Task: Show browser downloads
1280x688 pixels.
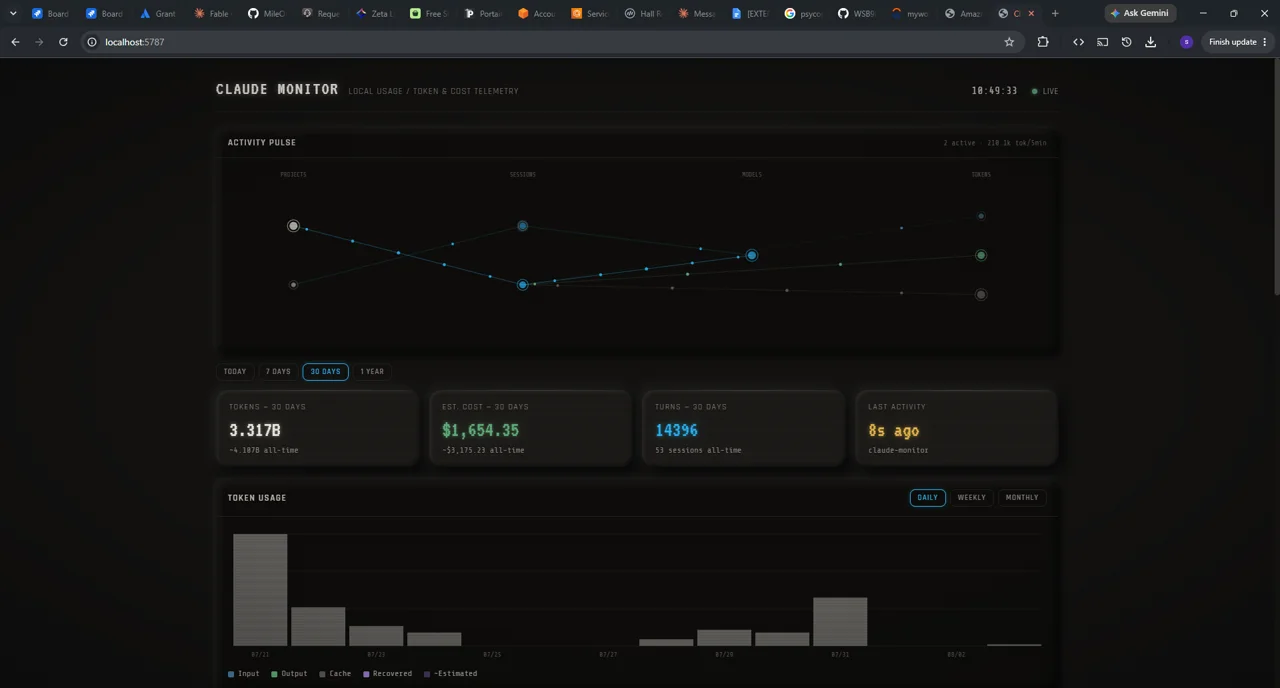Action: point(1150,42)
